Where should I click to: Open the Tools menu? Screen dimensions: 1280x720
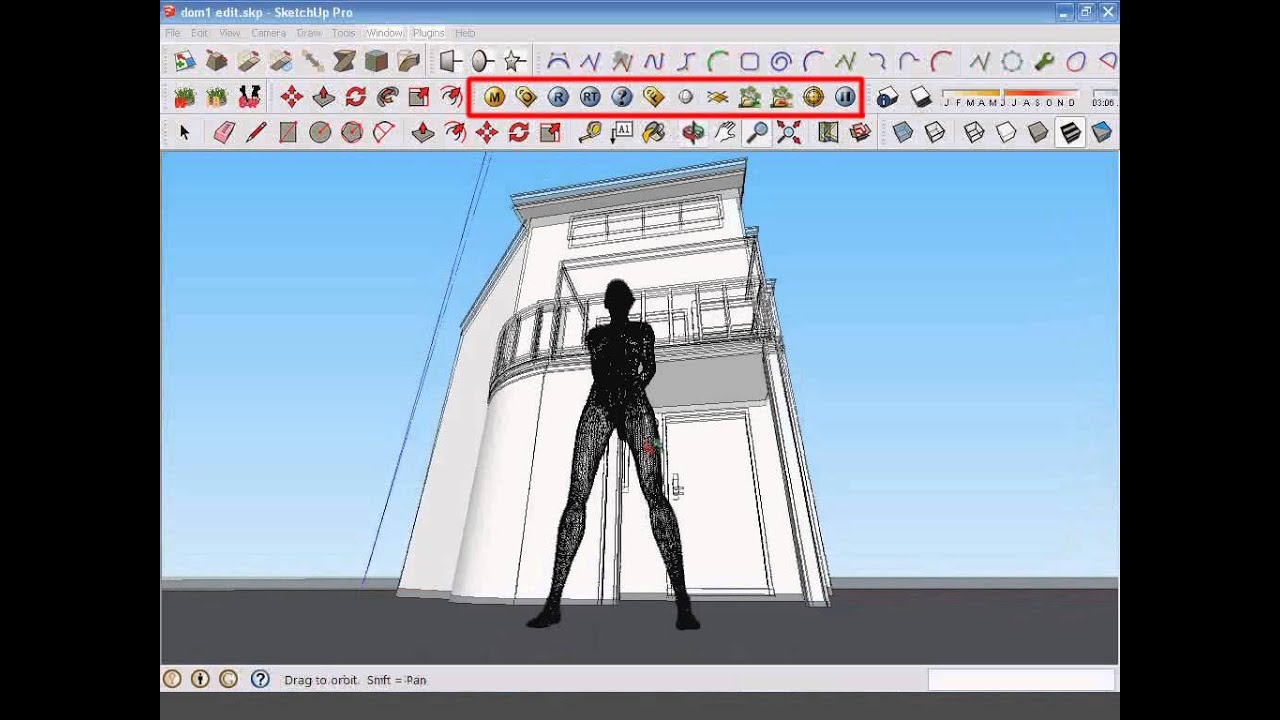343,33
